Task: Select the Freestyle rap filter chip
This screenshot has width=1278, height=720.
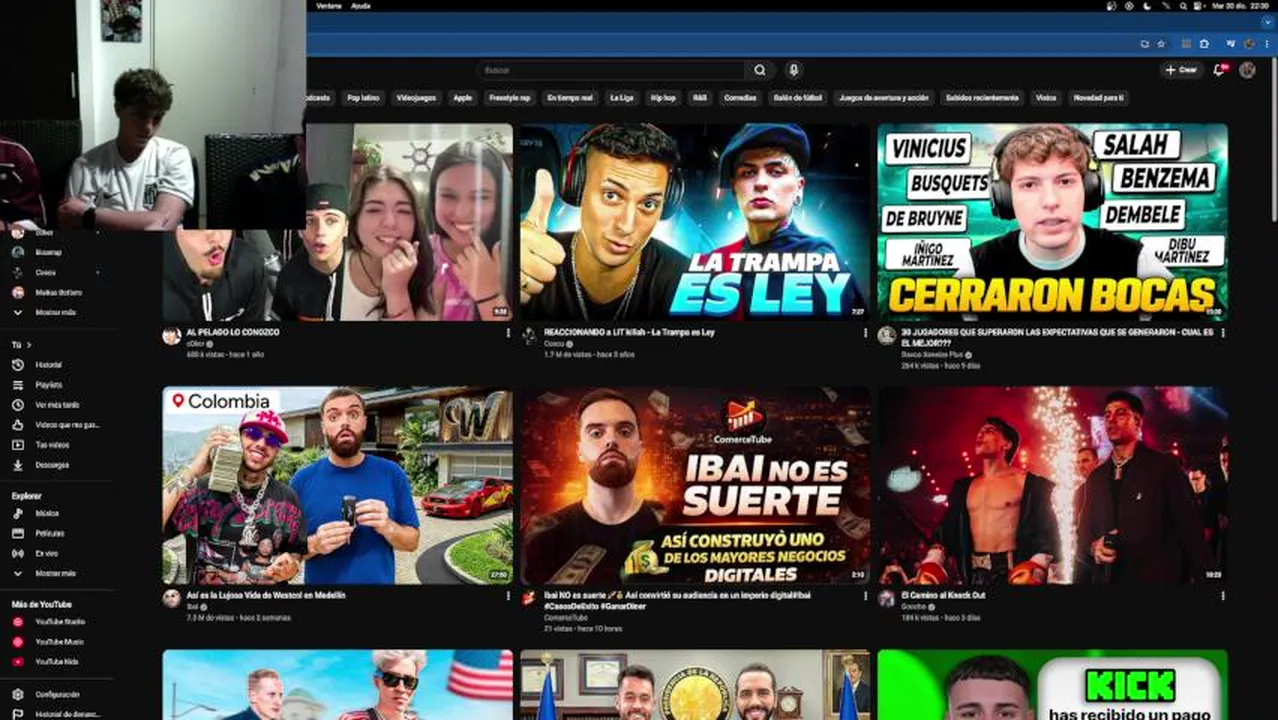Action: 509,98
